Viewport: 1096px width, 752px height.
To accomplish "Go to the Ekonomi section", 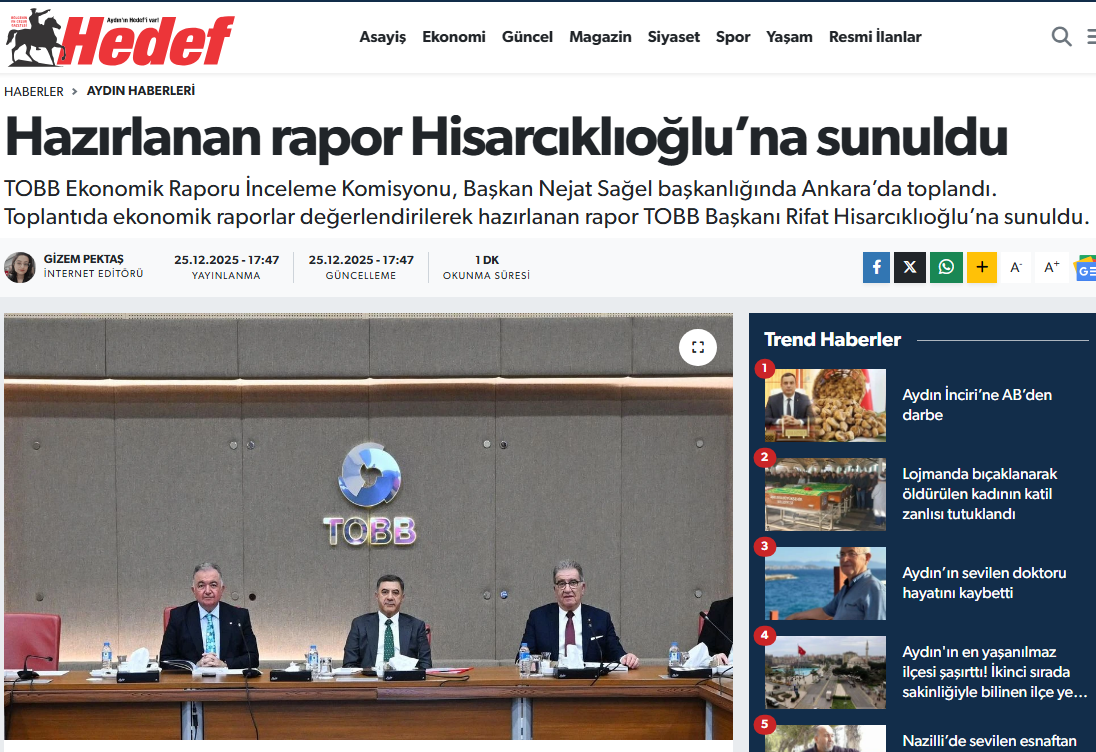I will (x=454, y=37).
